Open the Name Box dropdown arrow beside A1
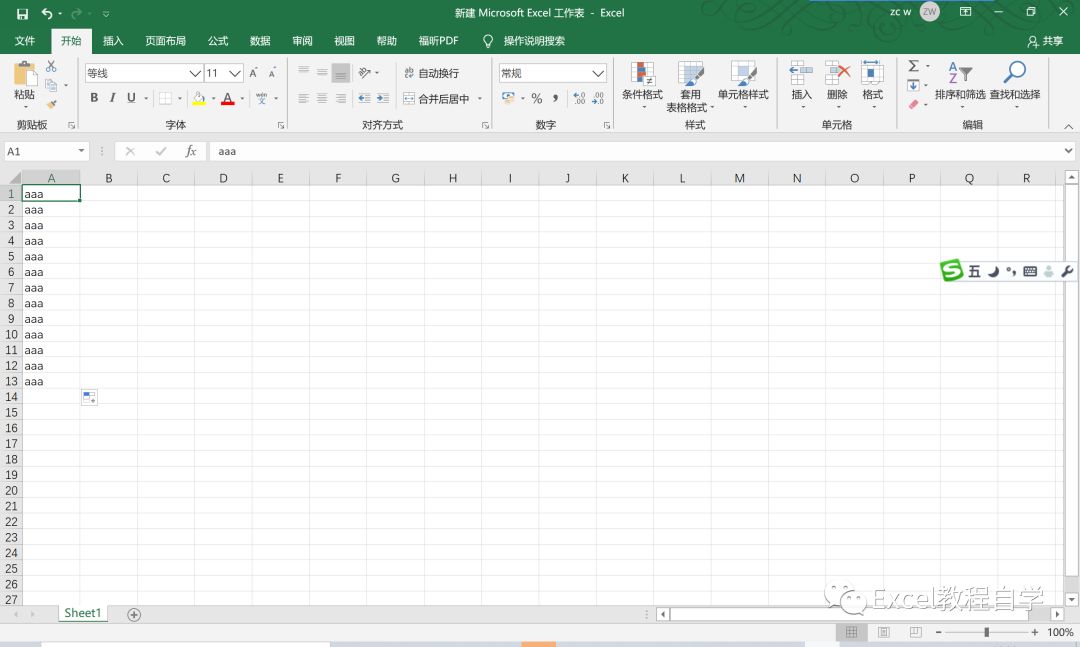The image size is (1080, 647). (x=81, y=151)
